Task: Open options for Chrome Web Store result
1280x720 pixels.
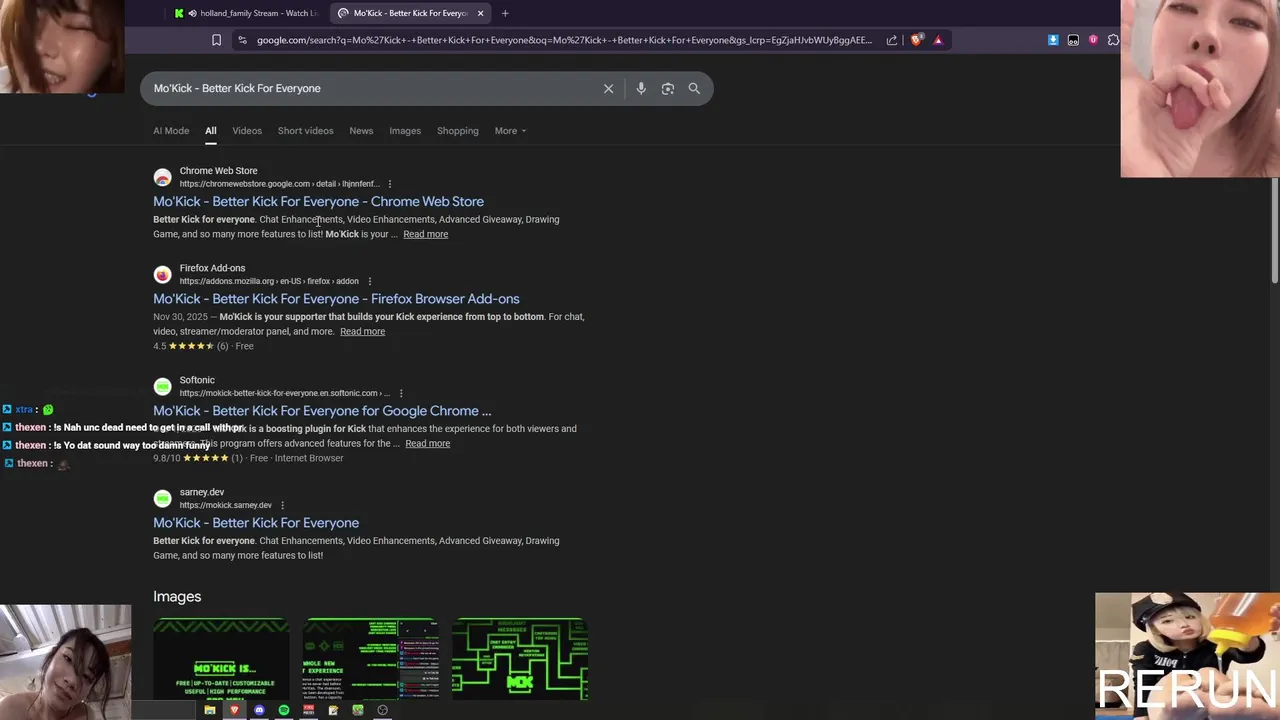Action: pyautogui.click(x=389, y=184)
